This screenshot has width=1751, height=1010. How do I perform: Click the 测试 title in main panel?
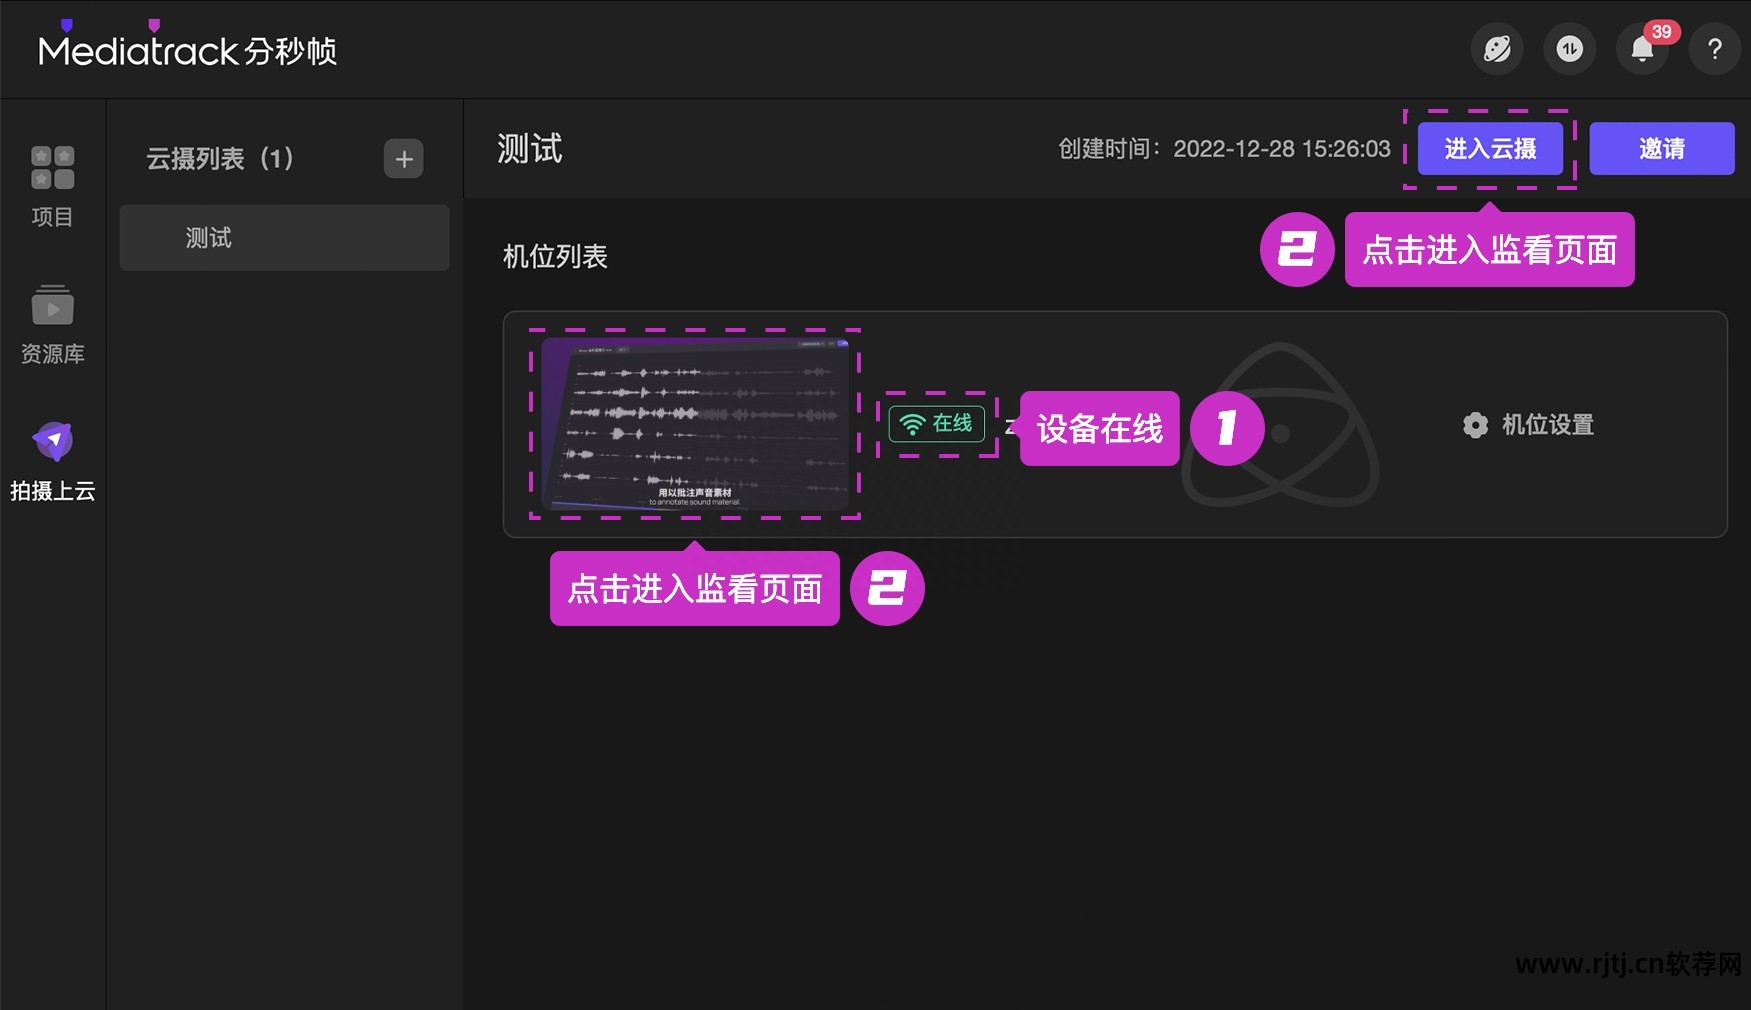(529, 149)
